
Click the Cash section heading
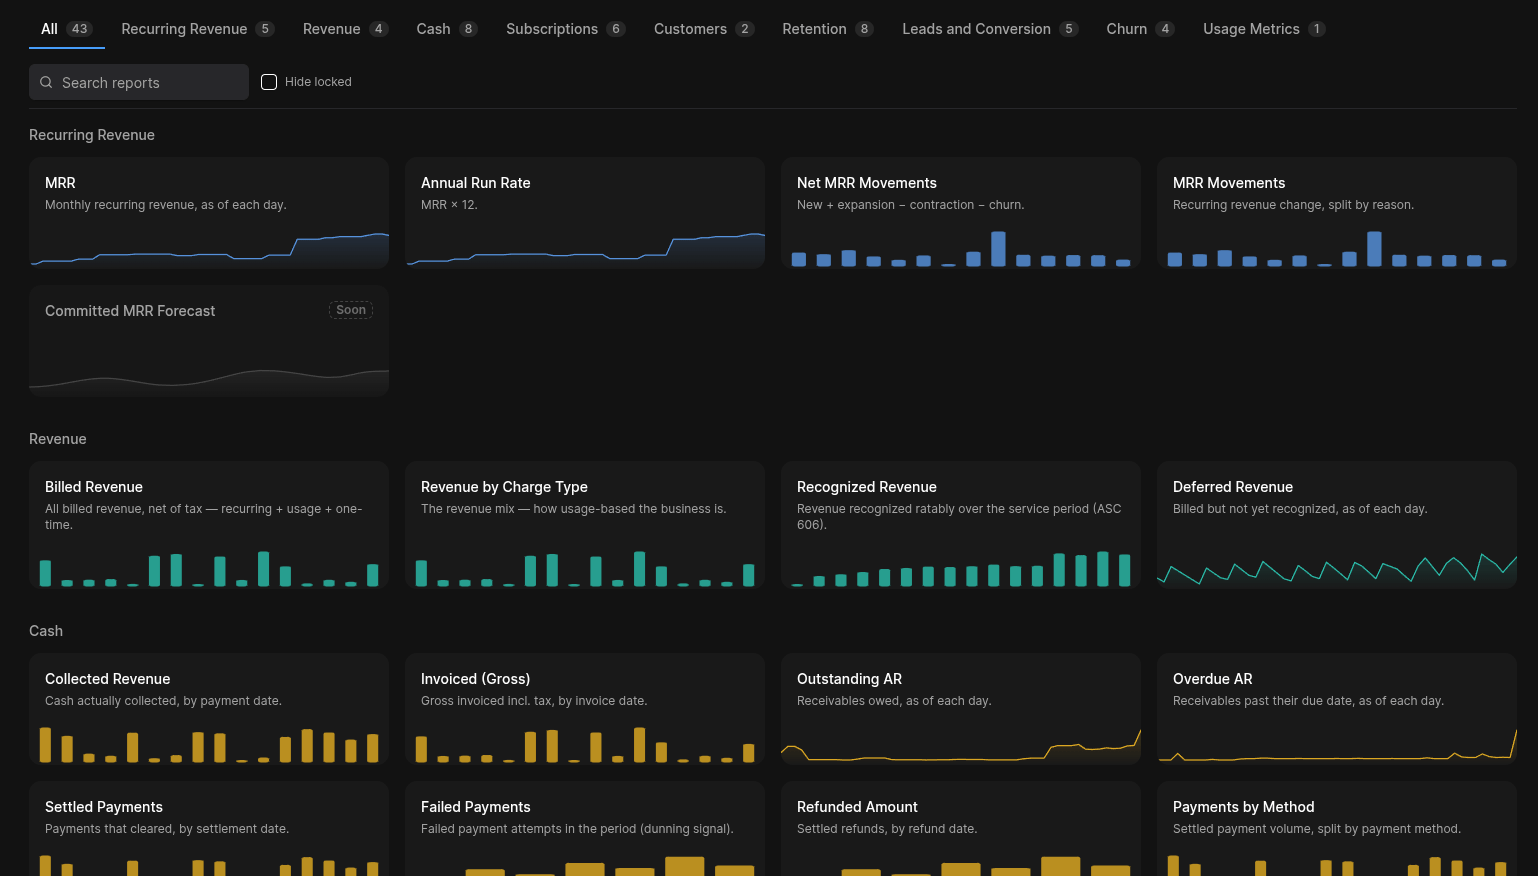(x=46, y=631)
